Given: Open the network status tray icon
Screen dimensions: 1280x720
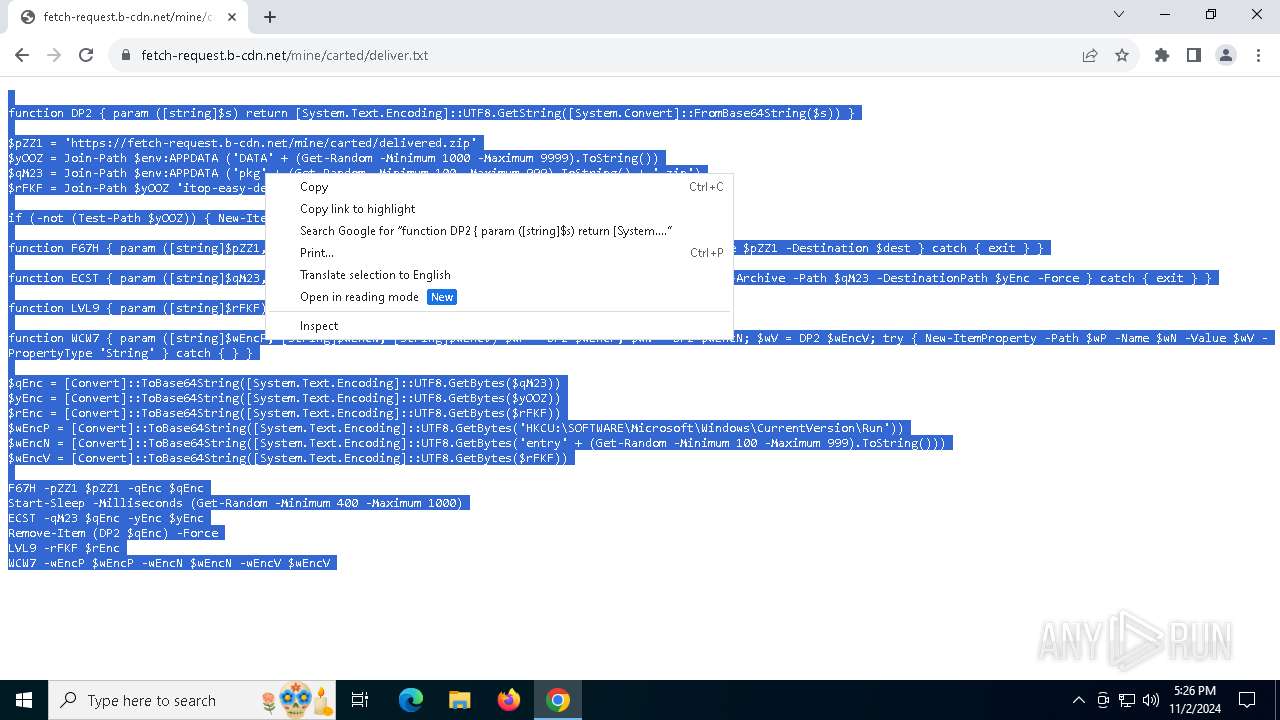Looking at the screenshot, I should (x=1127, y=700).
